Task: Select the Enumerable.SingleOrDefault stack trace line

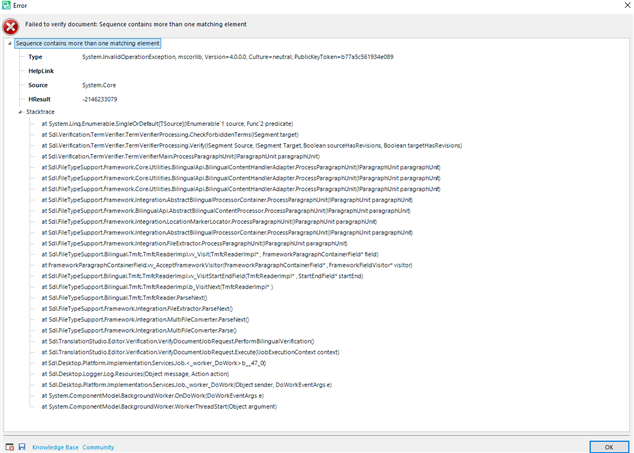Action: click(167, 124)
